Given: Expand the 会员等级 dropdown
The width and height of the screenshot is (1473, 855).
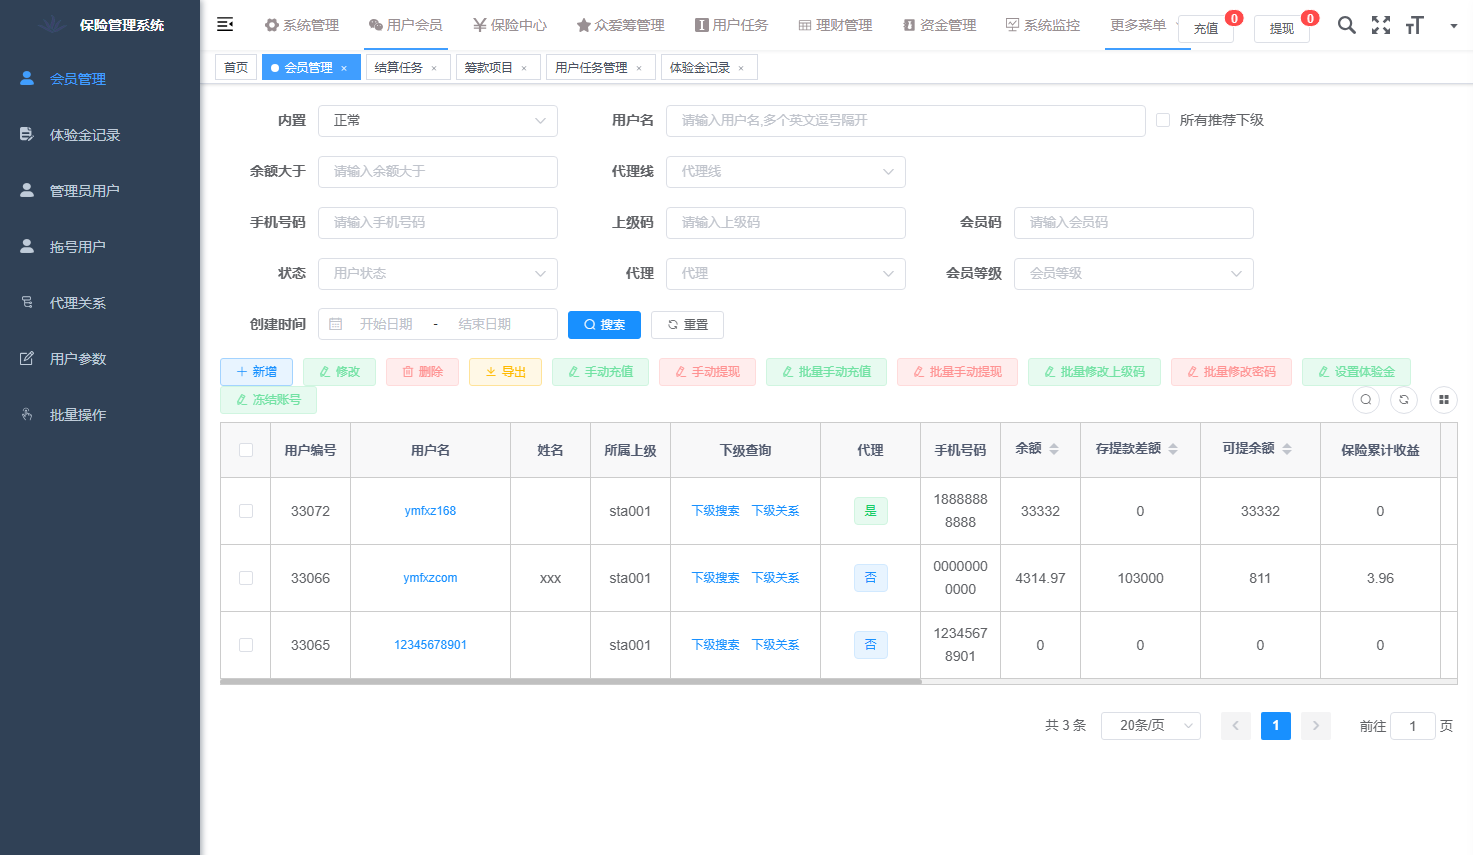Looking at the screenshot, I should (x=1134, y=274).
